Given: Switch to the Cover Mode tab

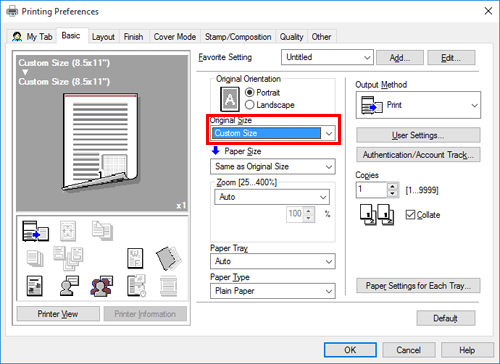Looking at the screenshot, I should (175, 37).
